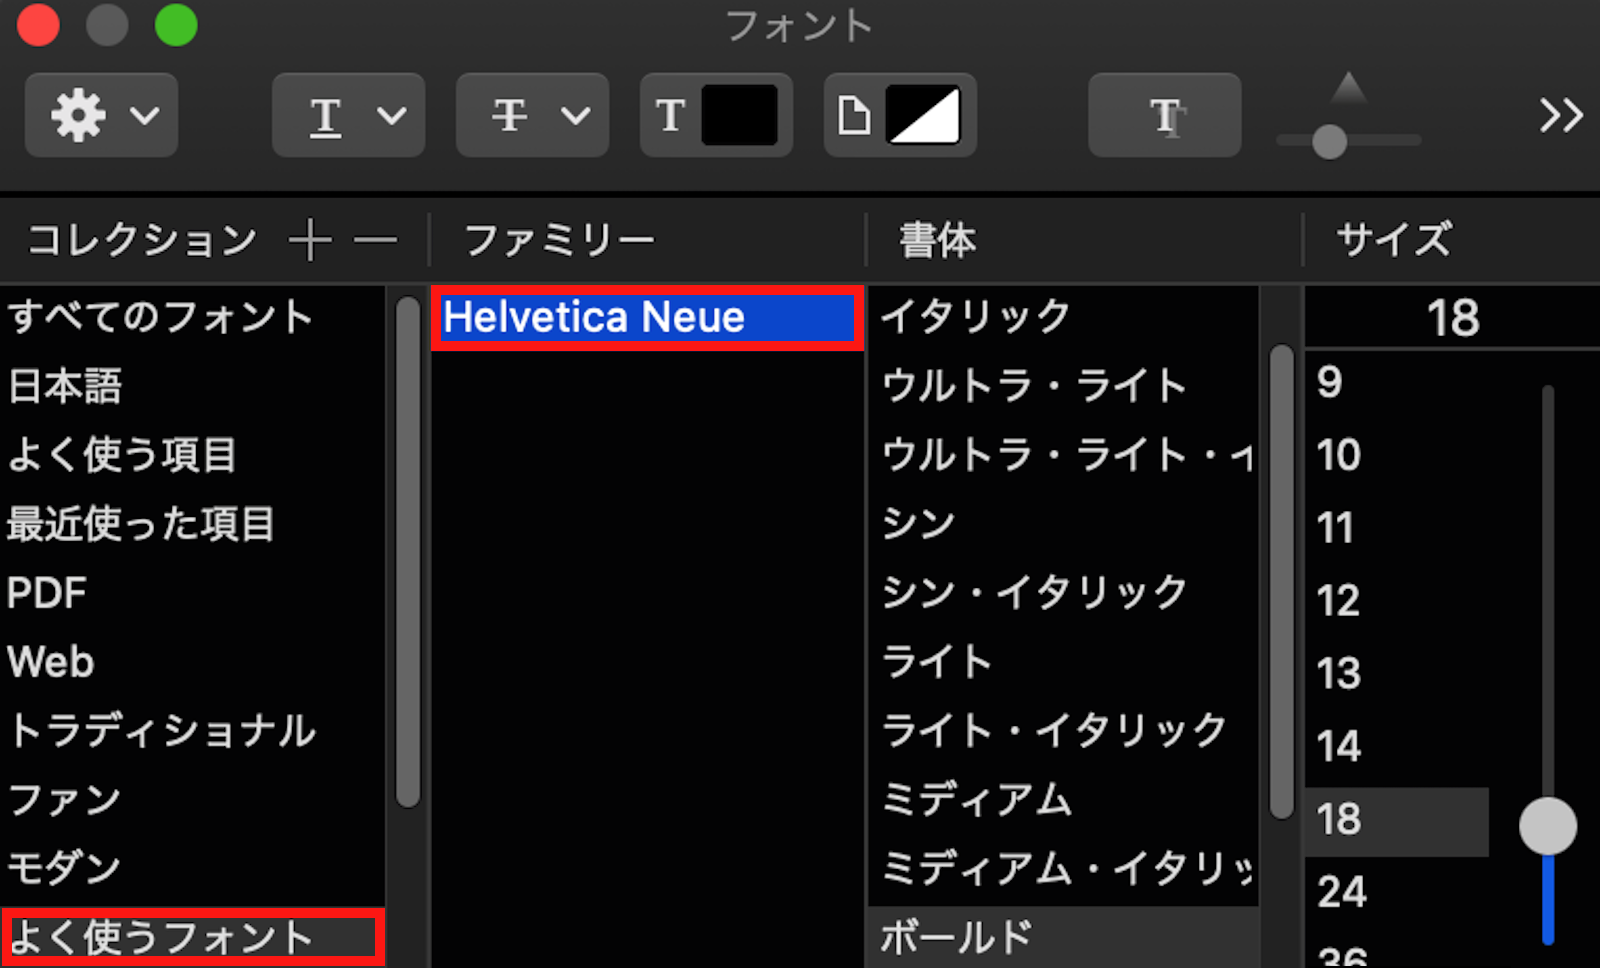Select 日本語 collection
Screen dimensions: 1600x968
[x=192, y=386]
